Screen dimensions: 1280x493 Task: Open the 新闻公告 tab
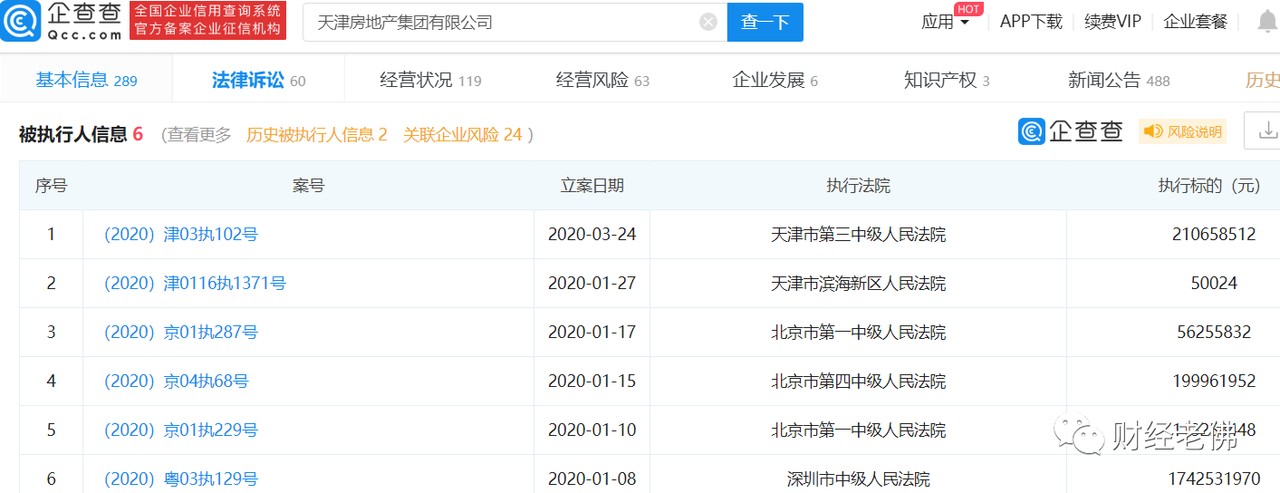(x=1119, y=80)
